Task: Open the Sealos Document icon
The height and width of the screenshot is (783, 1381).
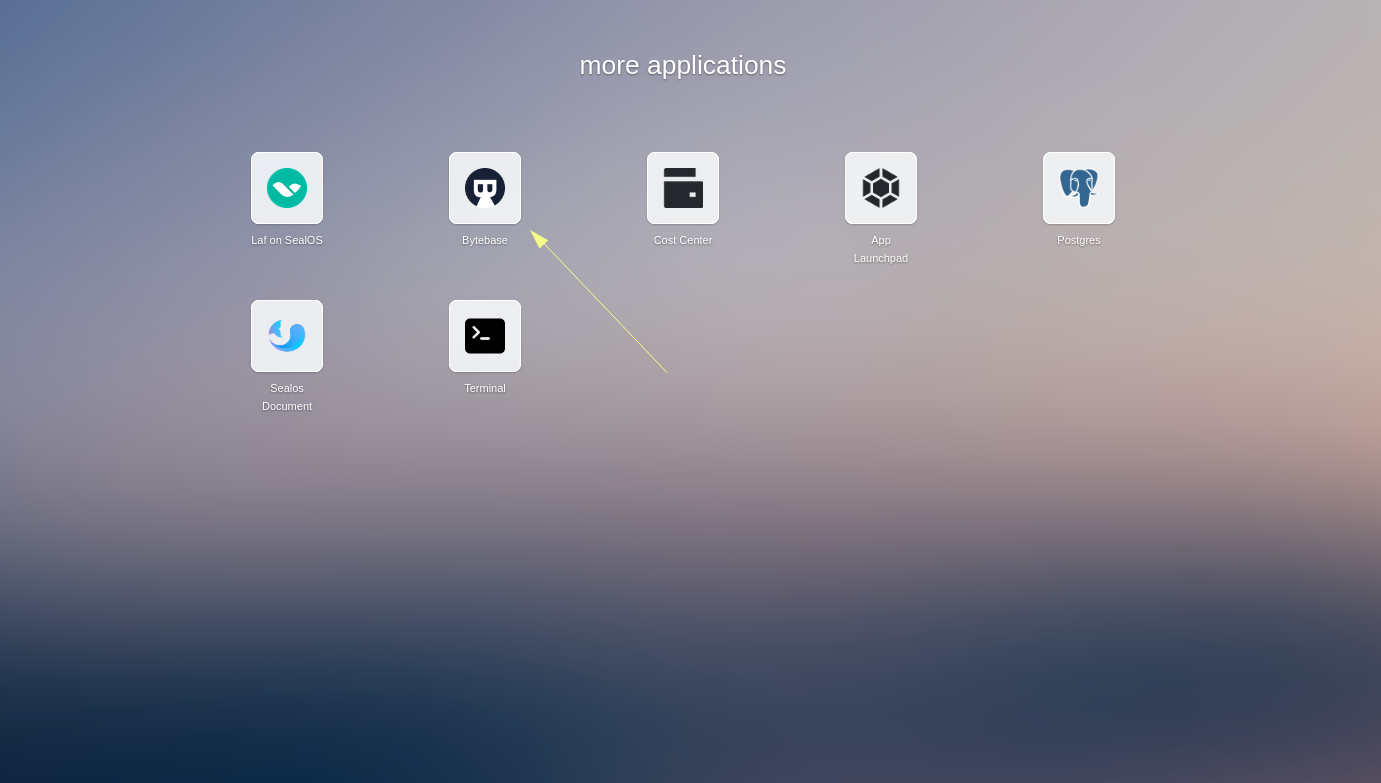Action: coord(287,336)
